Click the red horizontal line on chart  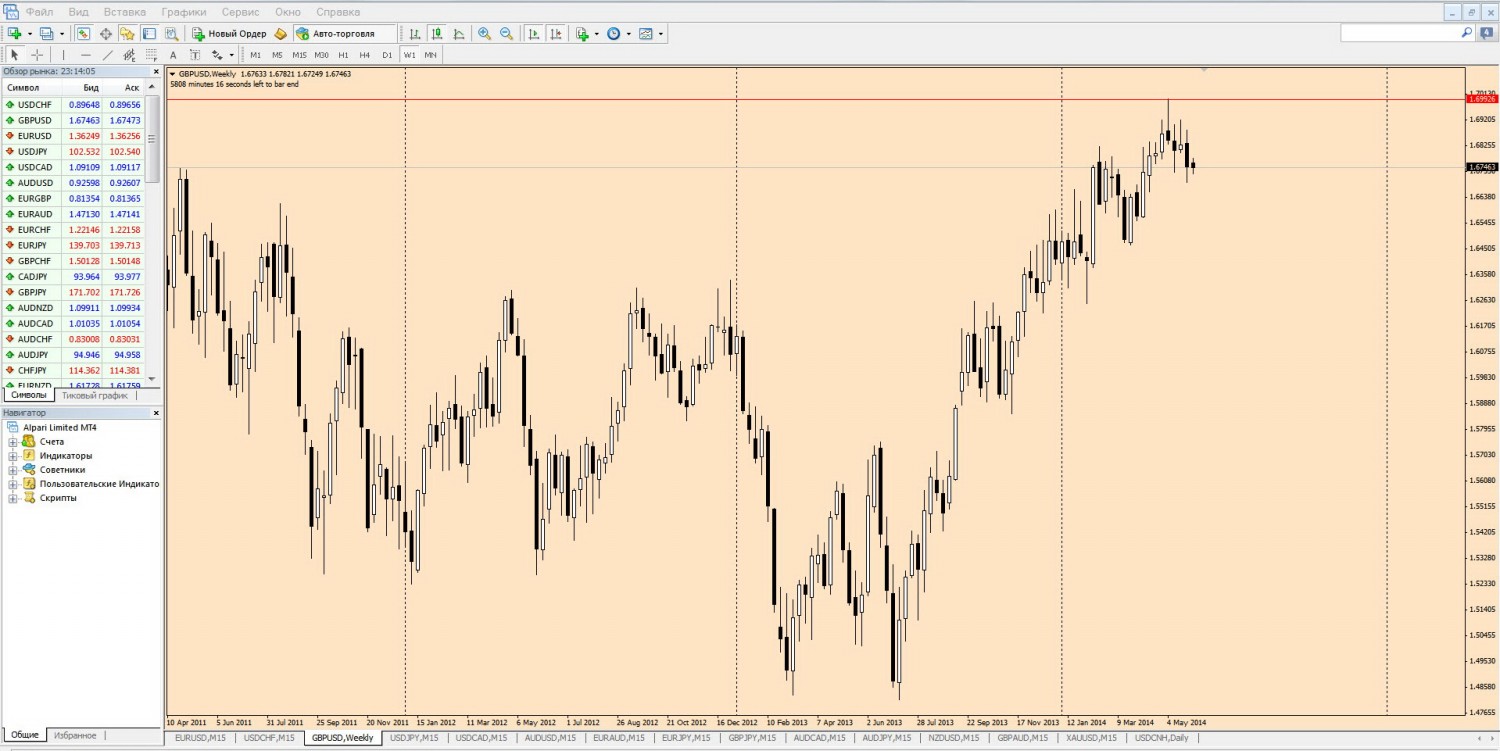(x=815, y=100)
